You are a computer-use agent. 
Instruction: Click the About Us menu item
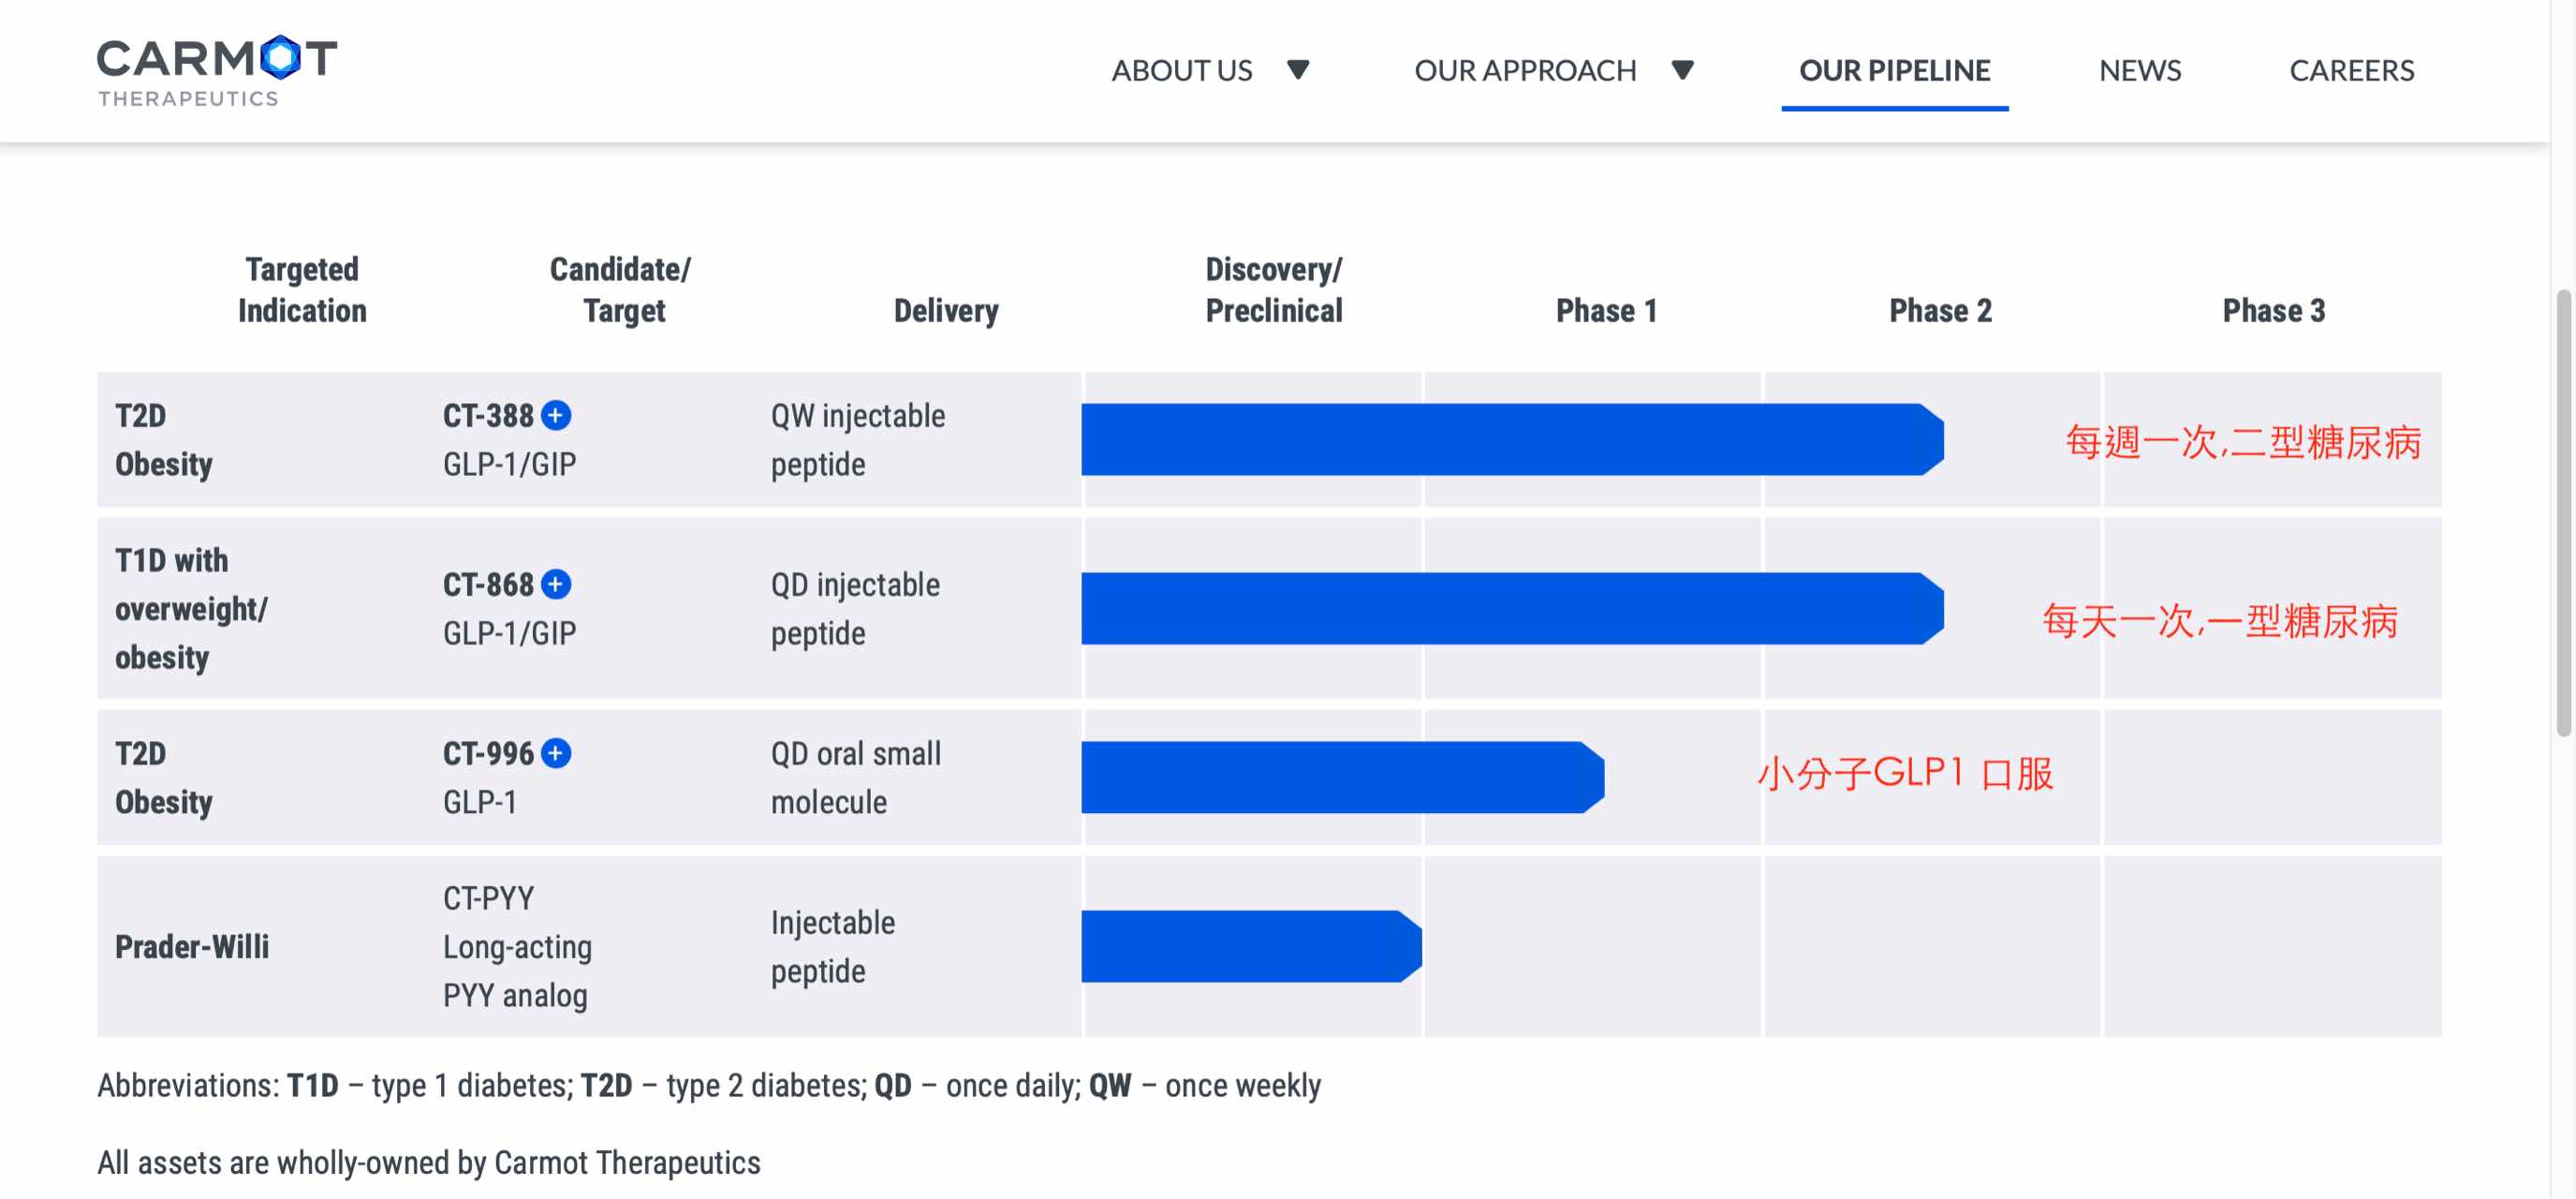pyautogui.click(x=1181, y=70)
